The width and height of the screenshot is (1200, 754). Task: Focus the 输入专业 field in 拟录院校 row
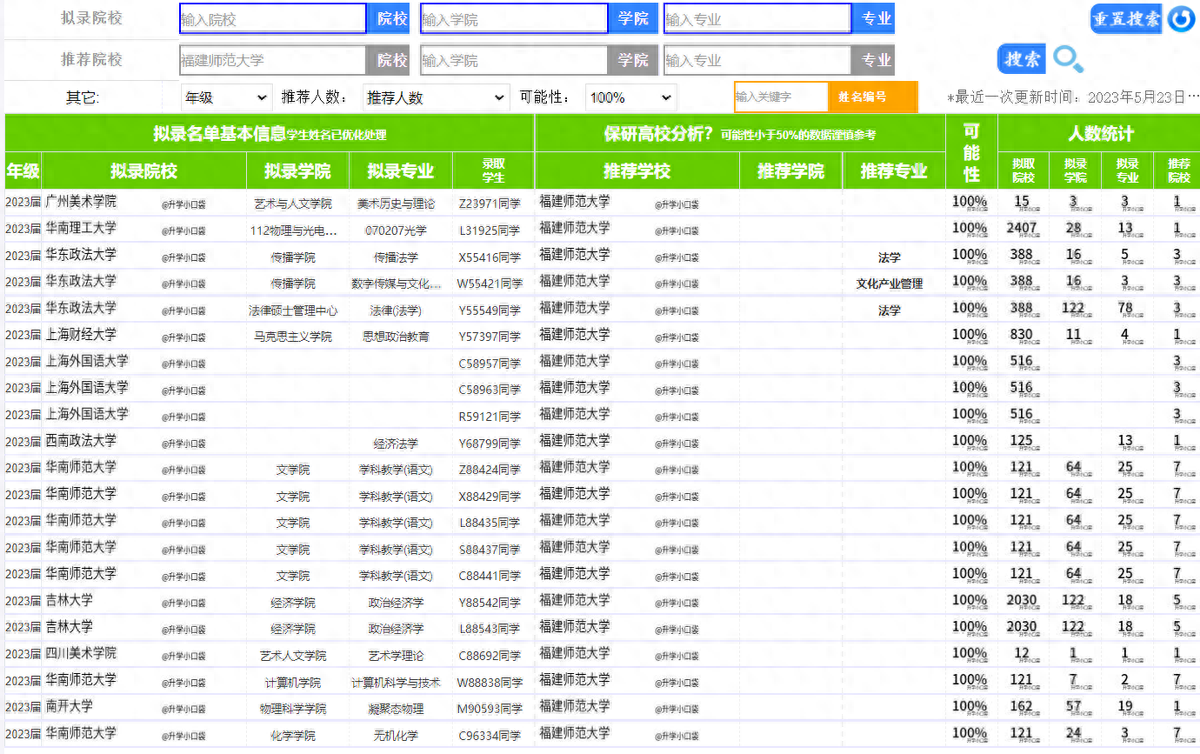(757, 19)
